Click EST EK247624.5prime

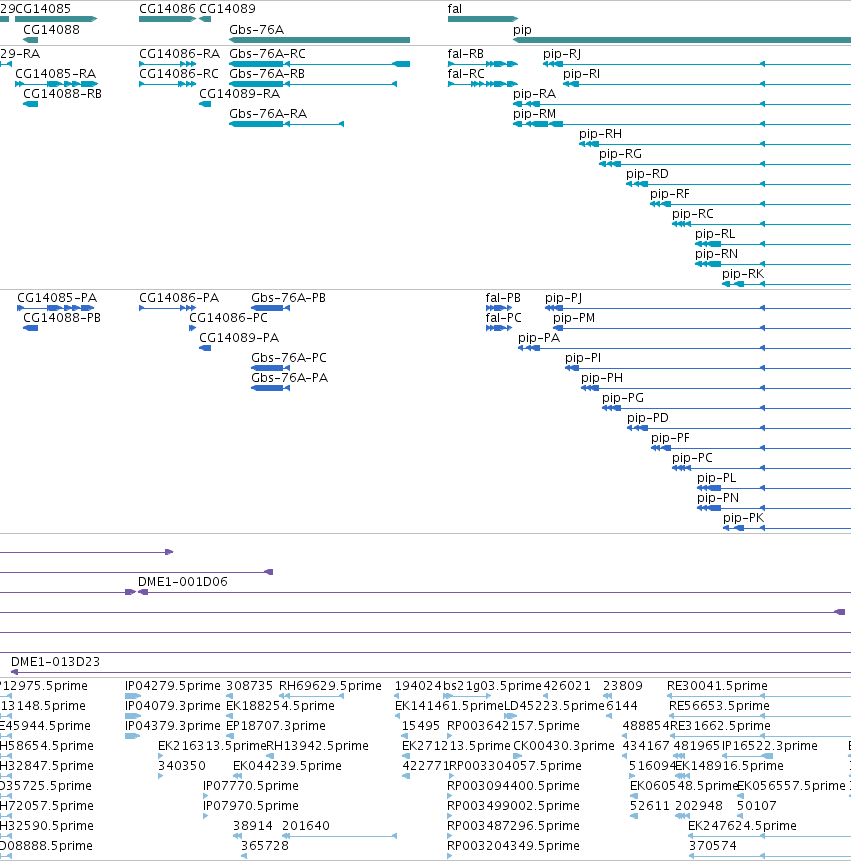(x=769, y=836)
